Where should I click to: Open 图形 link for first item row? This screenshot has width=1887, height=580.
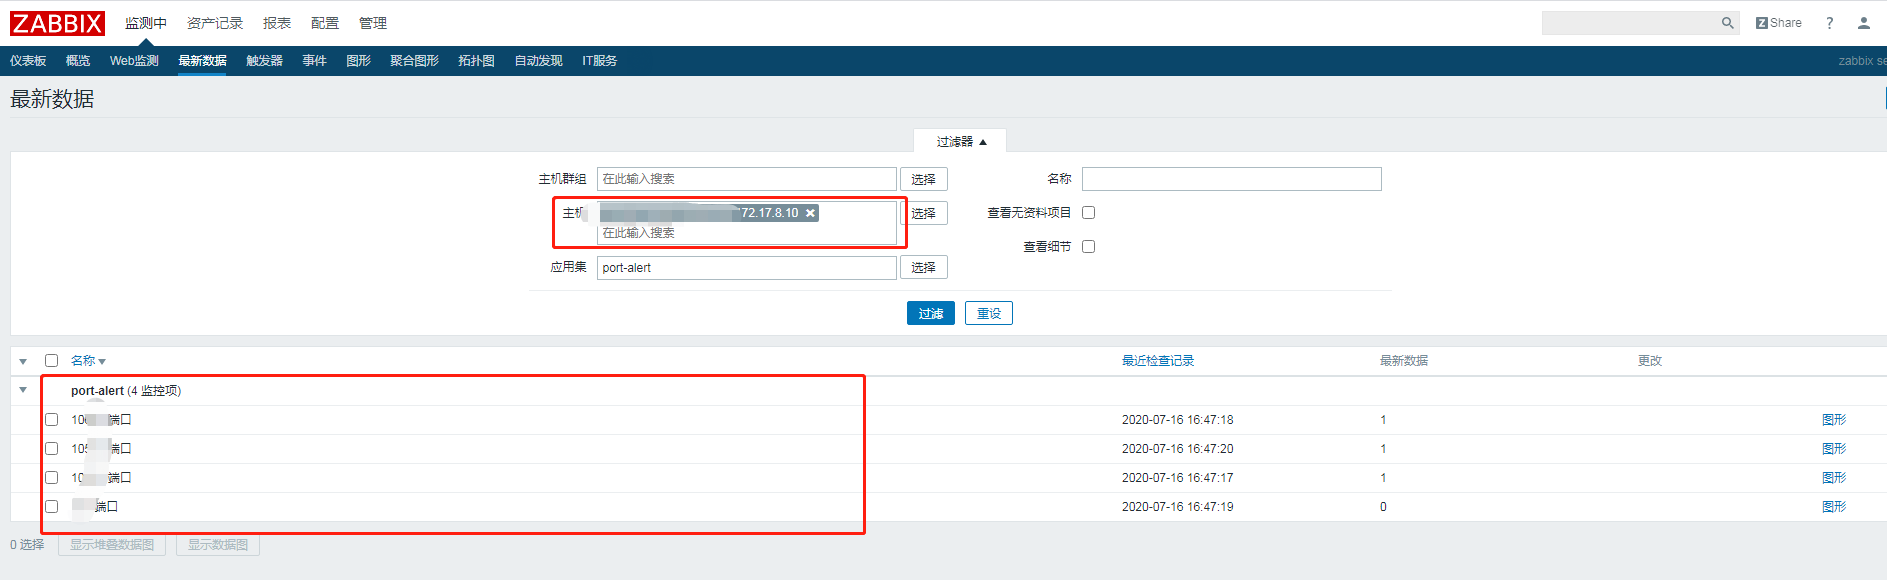tap(1833, 420)
